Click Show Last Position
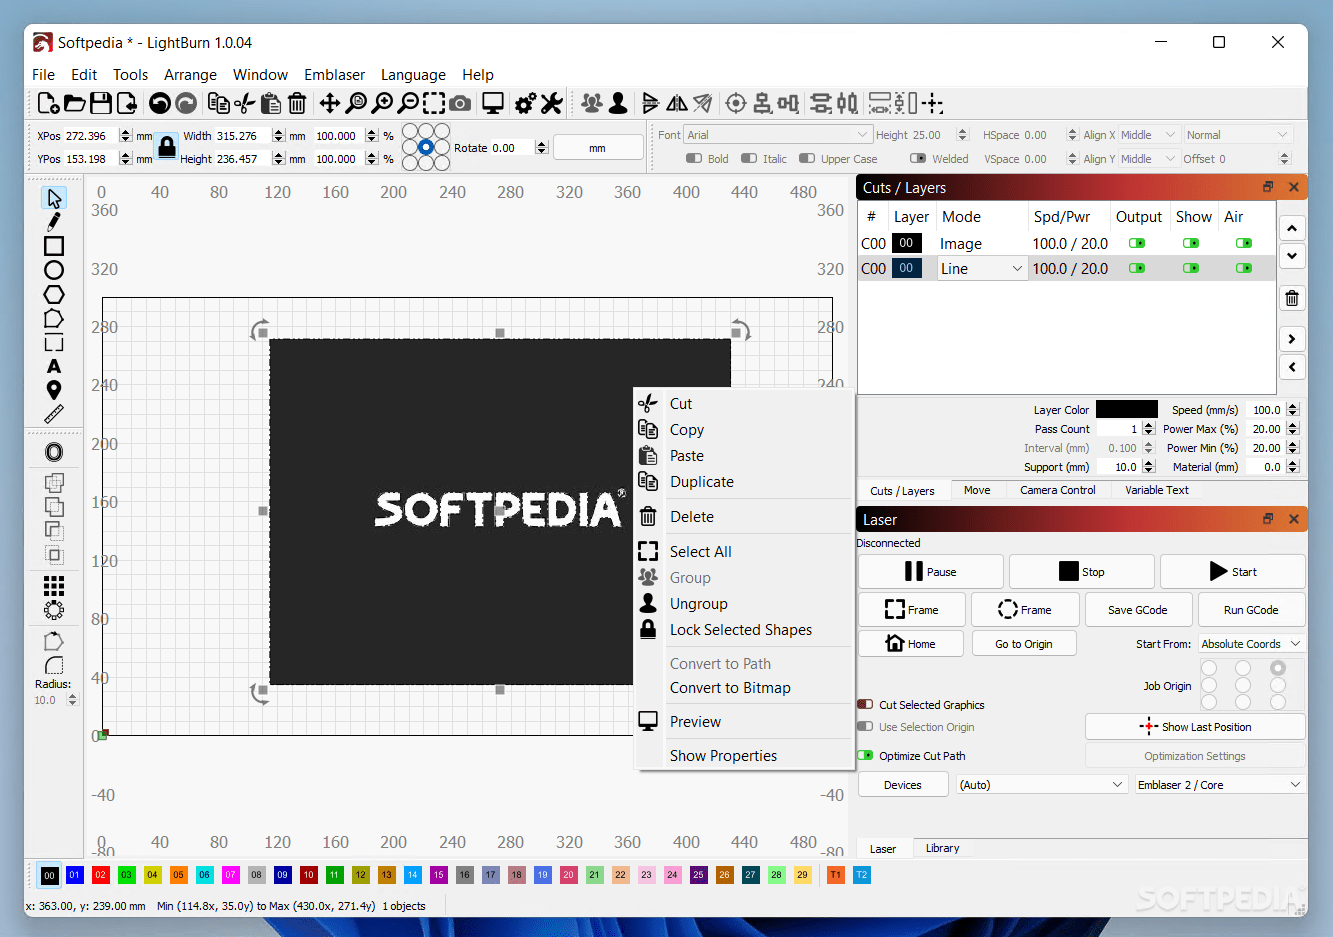 1194,726
